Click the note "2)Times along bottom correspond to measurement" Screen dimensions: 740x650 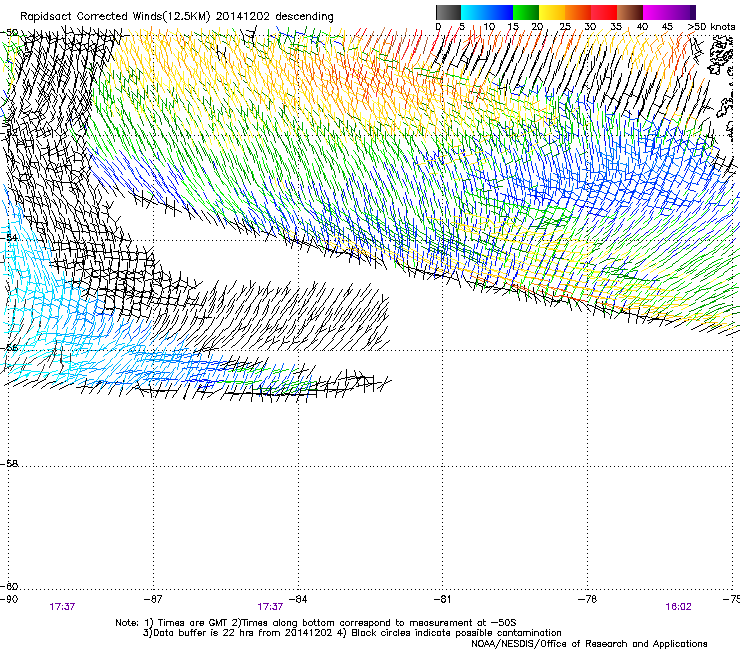click(353, 623)
